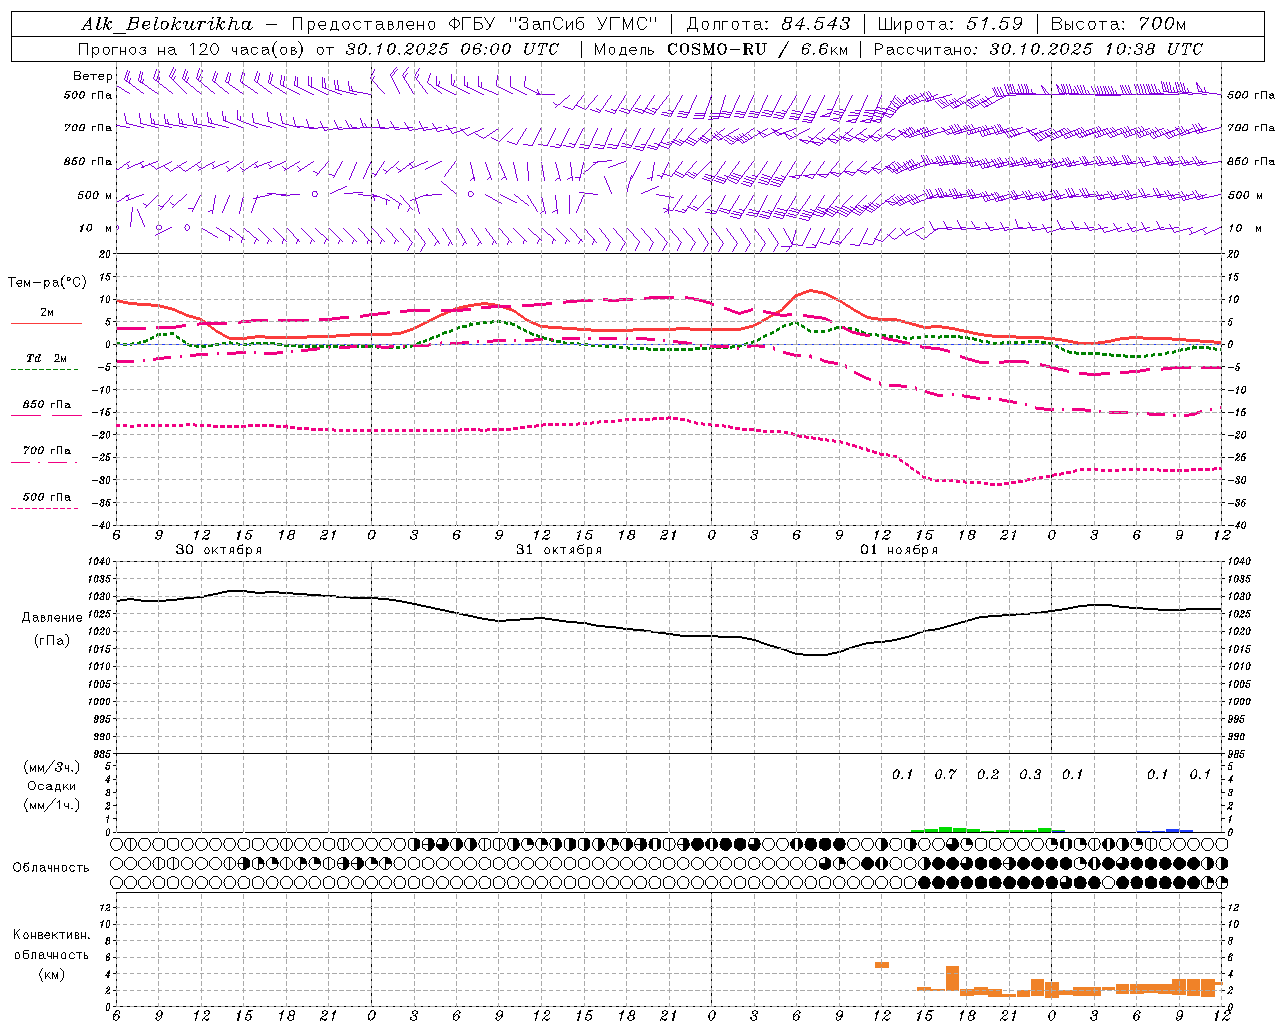Click the Давление panel label

click(x=52, y=618)
